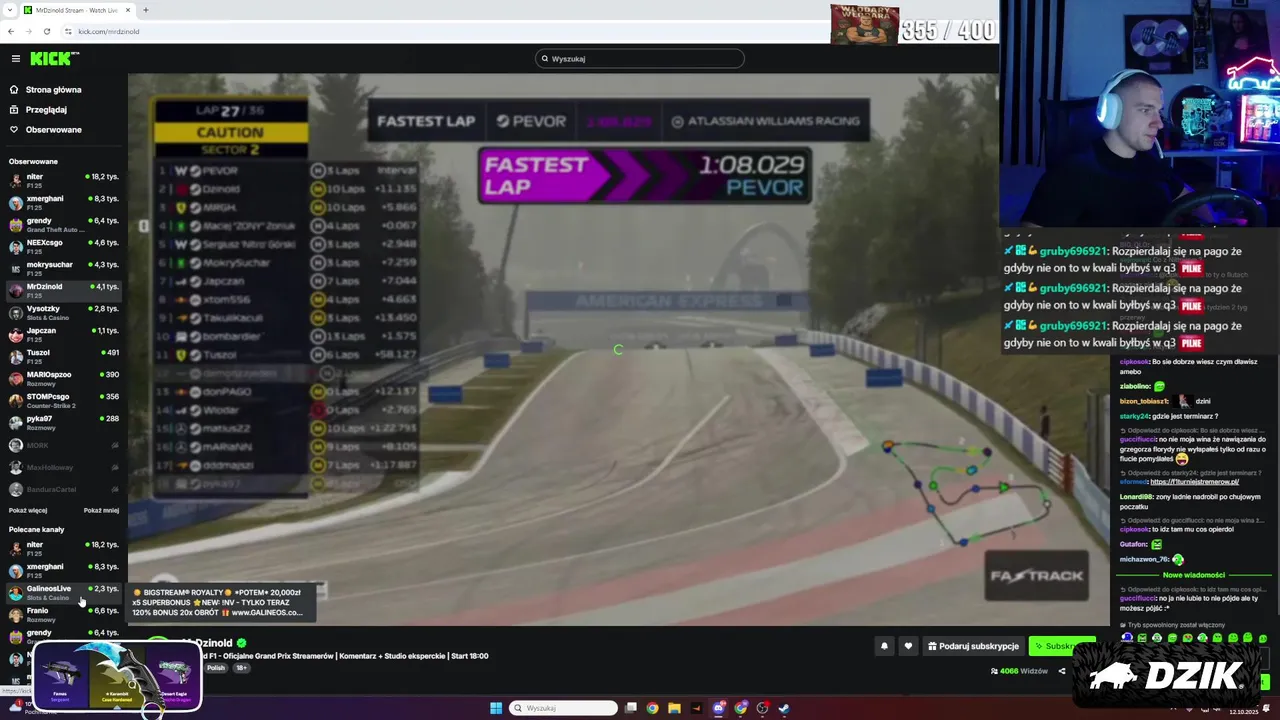Open the turniejstremerow.pl chat link
The height and width of the screenshot is (720, 1280).
1194,482
